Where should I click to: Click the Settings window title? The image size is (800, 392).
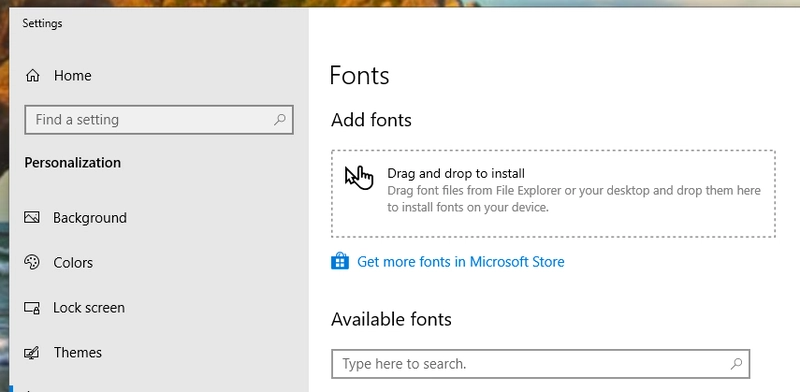[x=42, y=23]
